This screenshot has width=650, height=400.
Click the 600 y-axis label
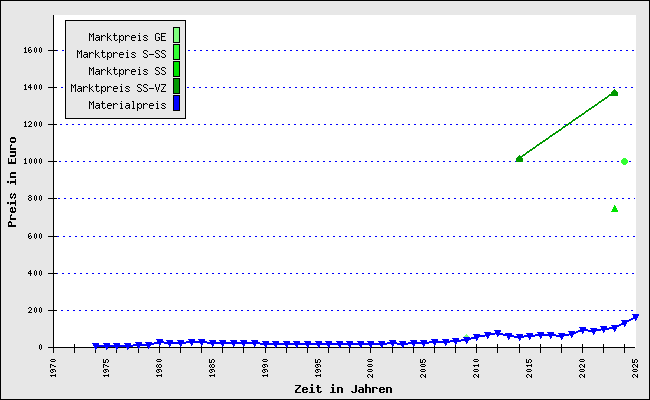pos(36,236)
